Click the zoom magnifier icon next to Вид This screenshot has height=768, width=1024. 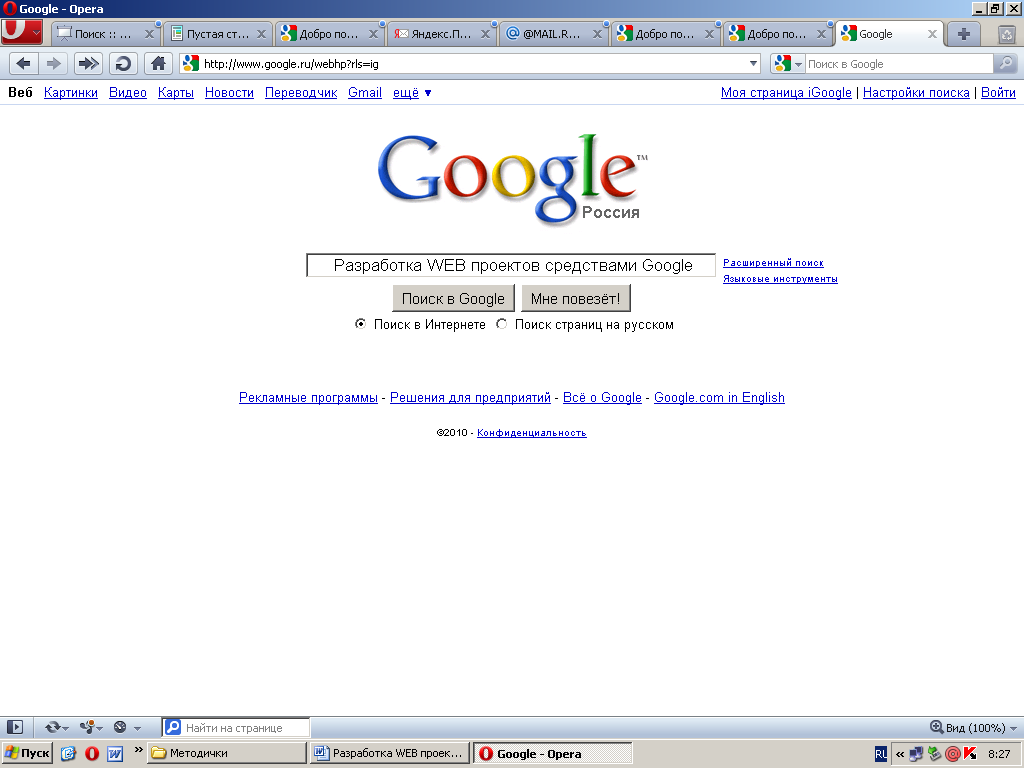[936, 727]
